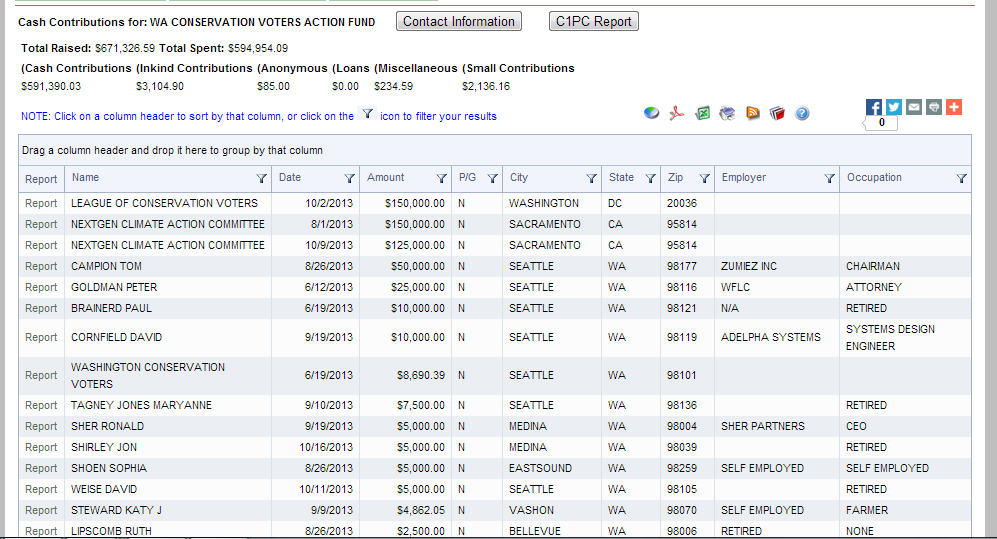Image resolution: width=997 pixels, height=539 pixels.
Task: Click the blue help question mark icon
Action: pyautogui.click(x=802, y=113)
